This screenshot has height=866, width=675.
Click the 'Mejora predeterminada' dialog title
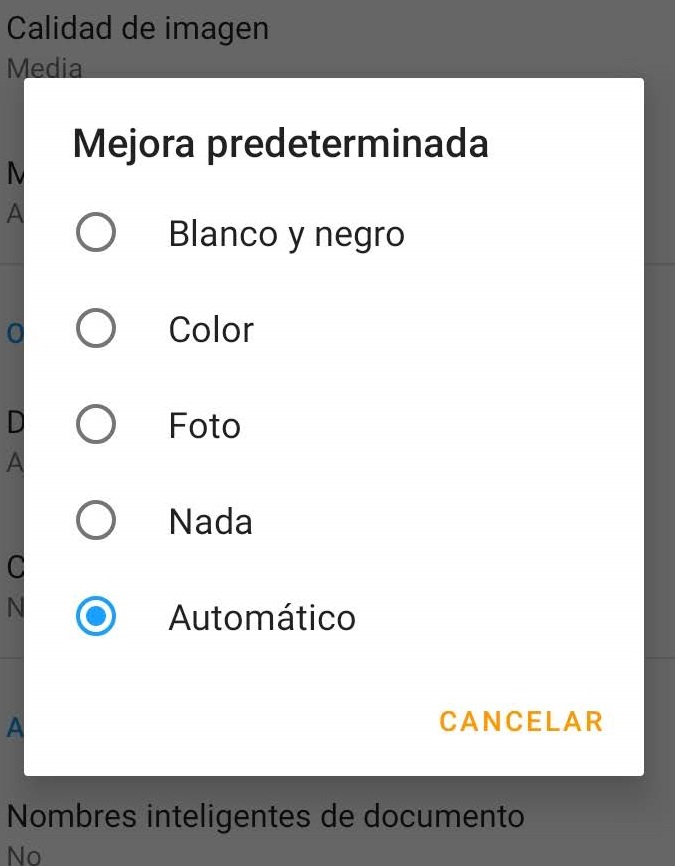click(x=281, y=144)
